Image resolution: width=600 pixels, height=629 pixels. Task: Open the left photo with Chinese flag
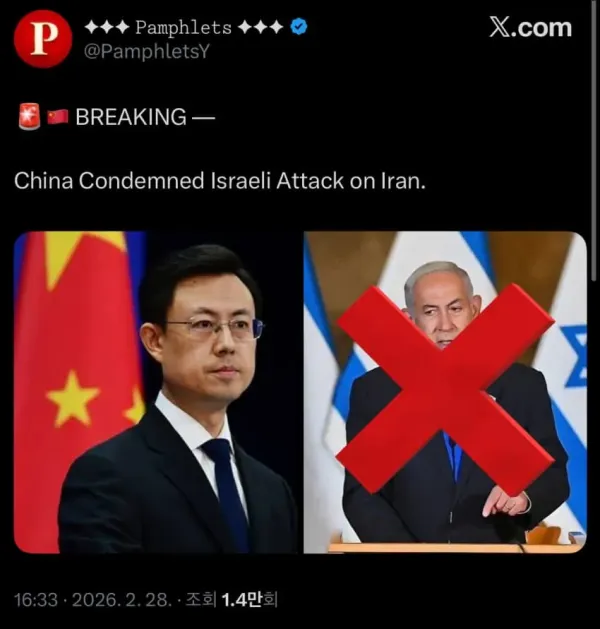tap(156, 392)
